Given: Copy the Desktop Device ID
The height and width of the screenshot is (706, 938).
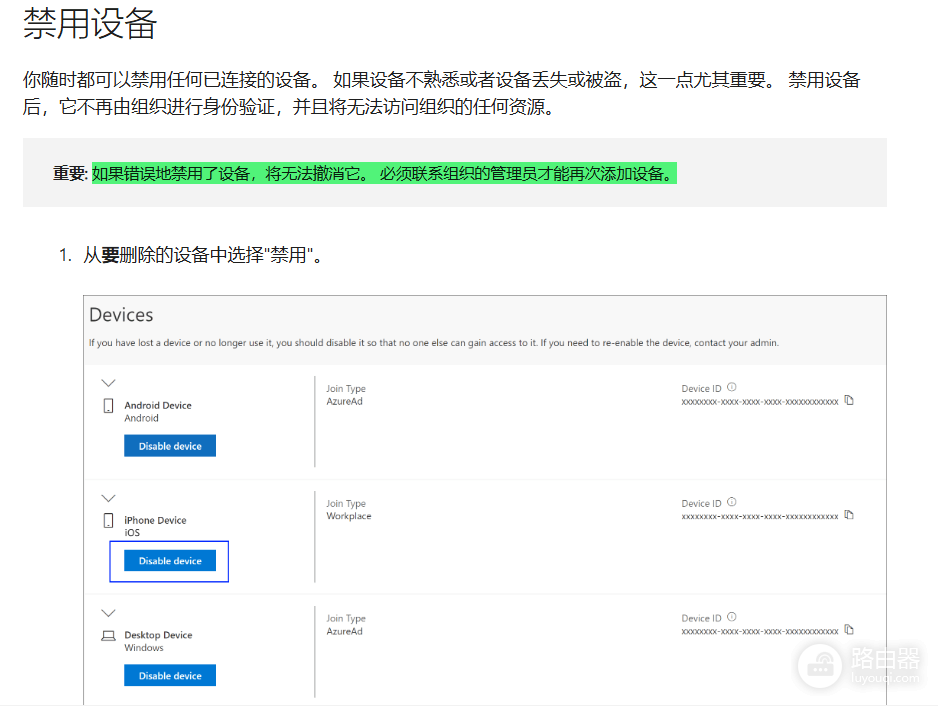Looking at the screenshot, I should [x=849, y=629].
